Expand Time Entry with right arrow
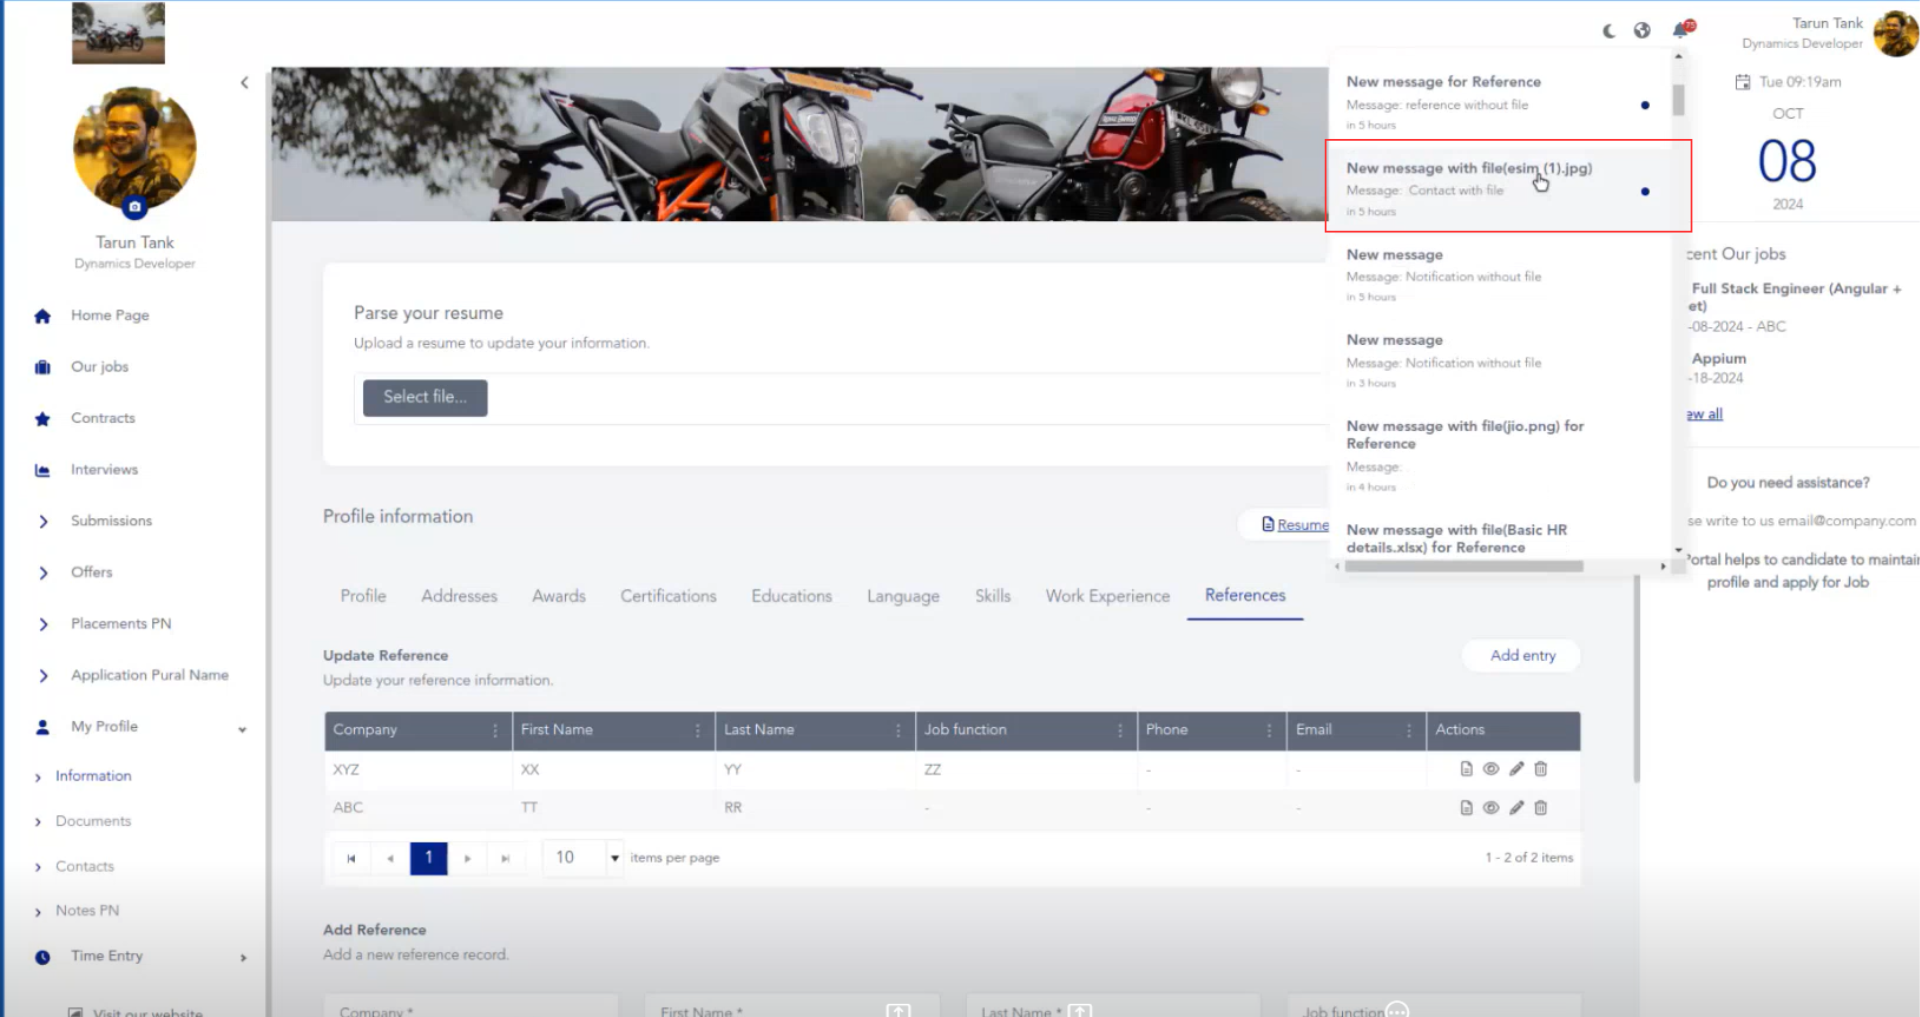This screenshot has height=1017, width=1920. [243, 957]
